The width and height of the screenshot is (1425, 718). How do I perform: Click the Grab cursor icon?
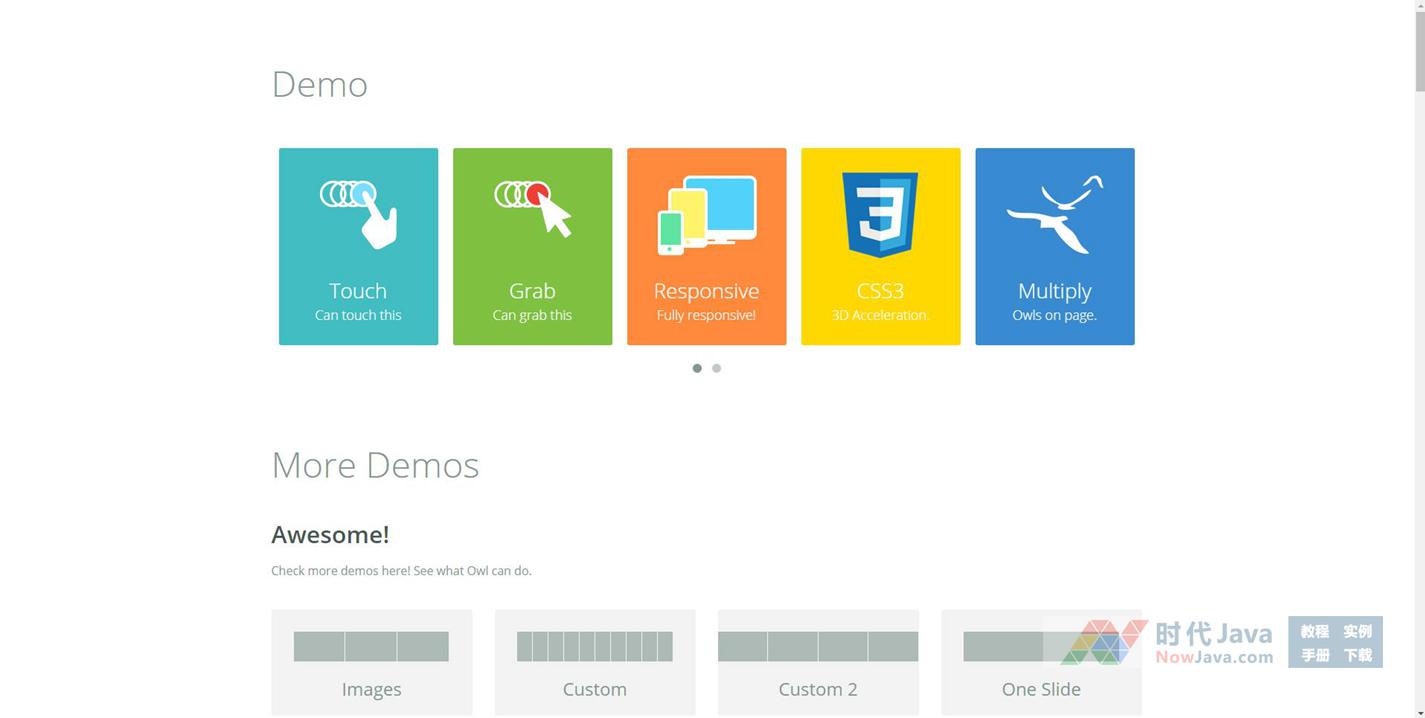[x=533, y=207]
